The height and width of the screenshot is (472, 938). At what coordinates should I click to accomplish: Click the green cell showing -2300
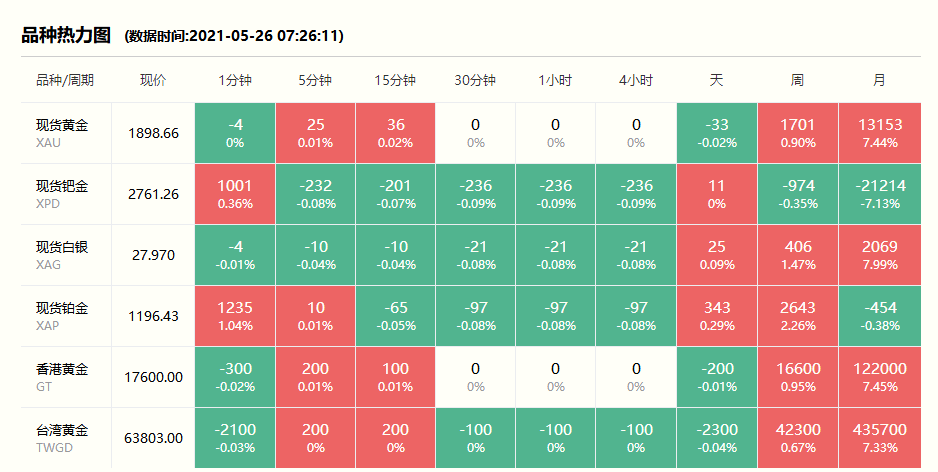tap(716, 437)
